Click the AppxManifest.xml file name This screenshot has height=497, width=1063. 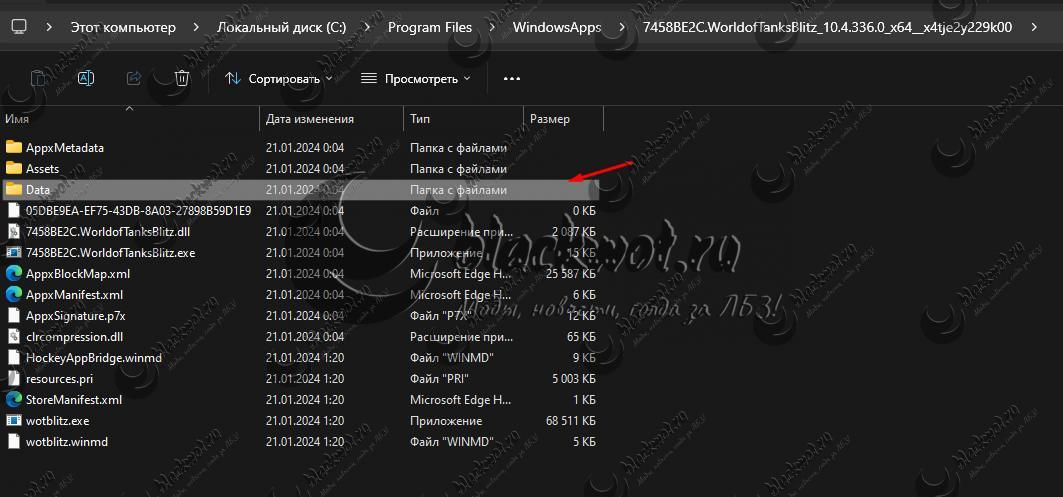75,295
